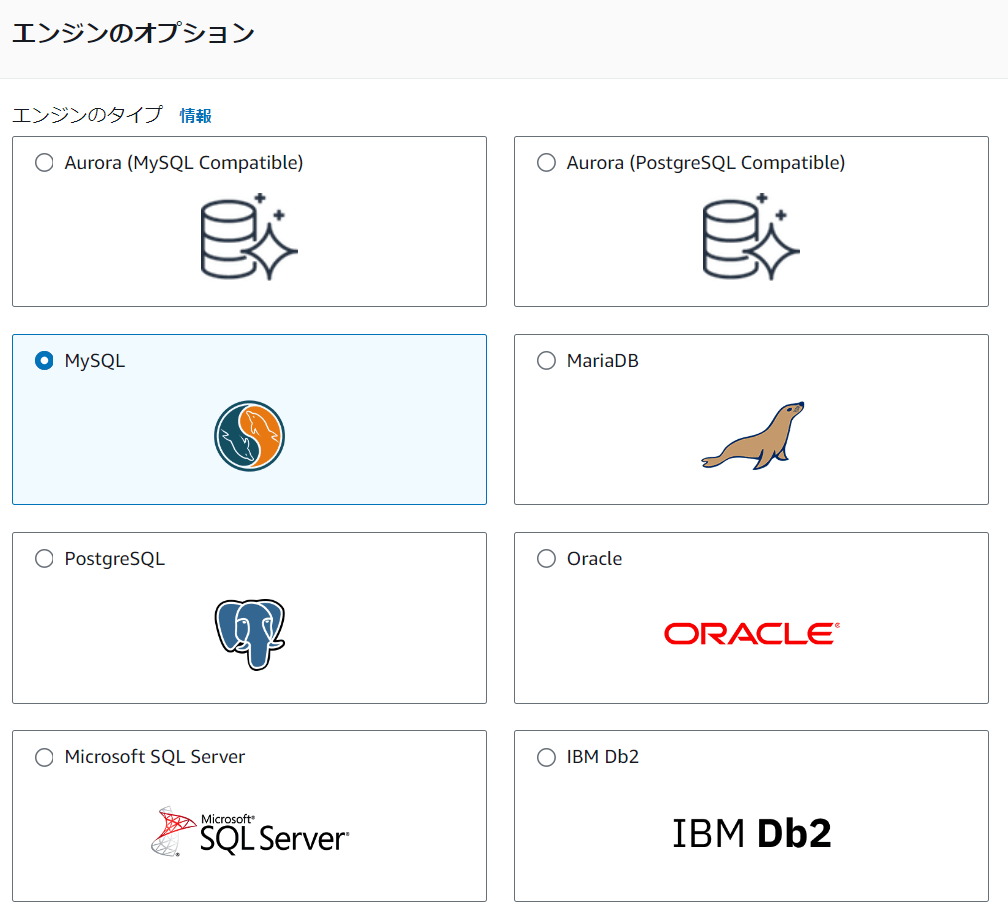Choose the PostgreSQL radio button
Viewport: 1008px width, 922px height.
click(44, 559)
